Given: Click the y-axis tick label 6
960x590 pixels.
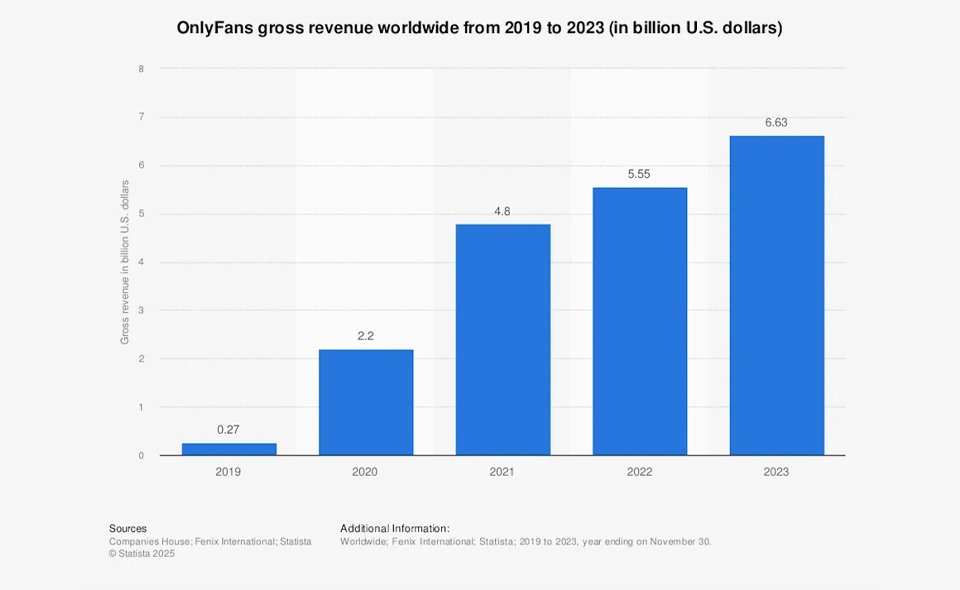Looking at the screenshot, I should (141, 165).
